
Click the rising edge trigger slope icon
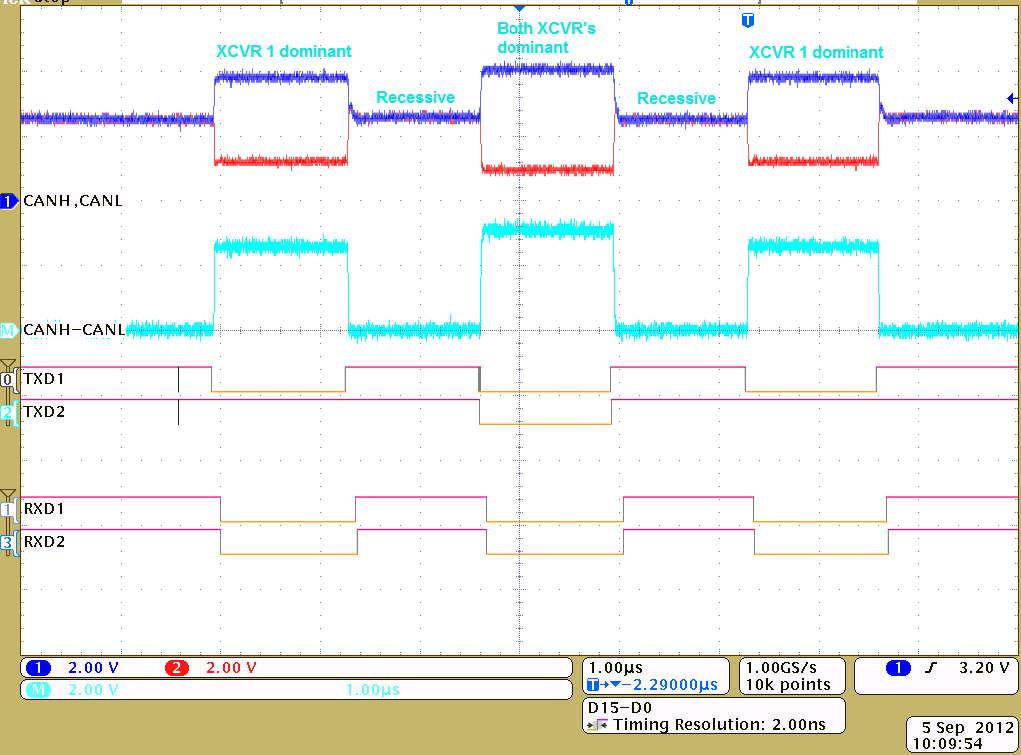pos(932,668)
